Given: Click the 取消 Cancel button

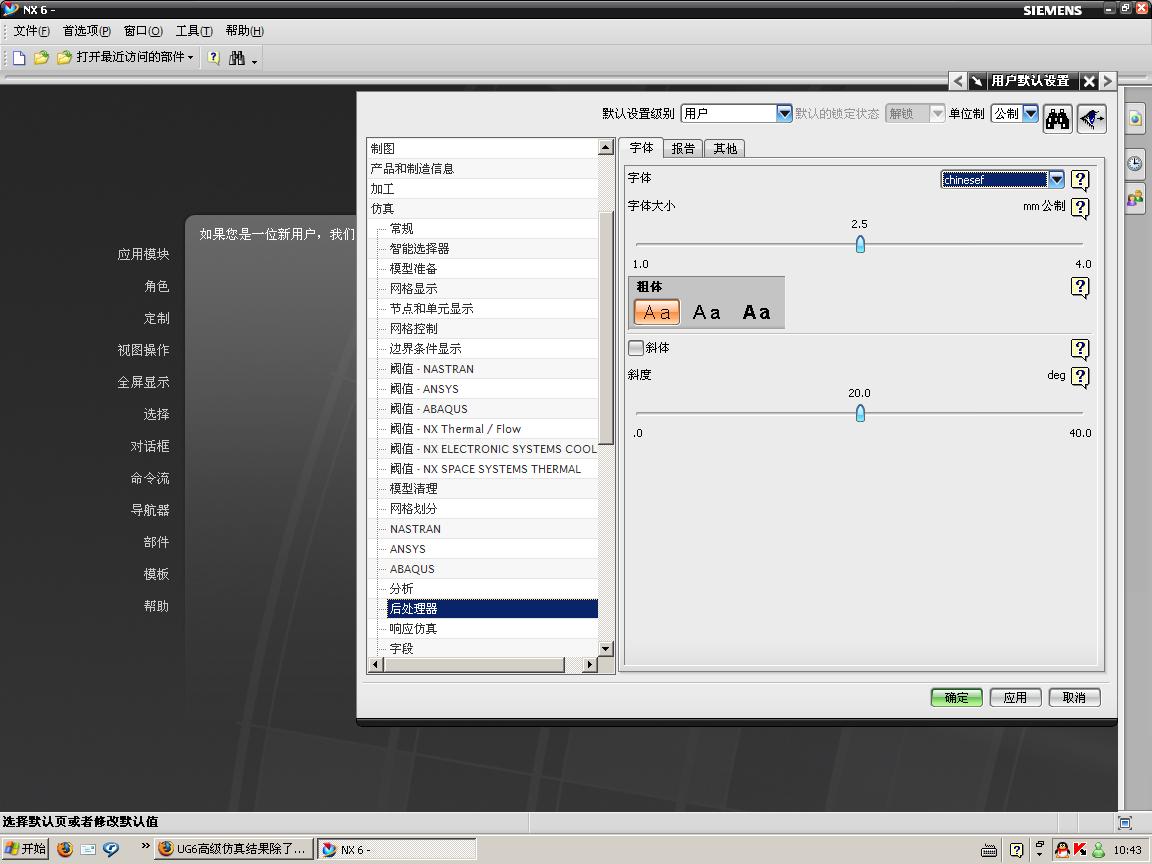Looking at the screenshot, I should [1074, 697].
